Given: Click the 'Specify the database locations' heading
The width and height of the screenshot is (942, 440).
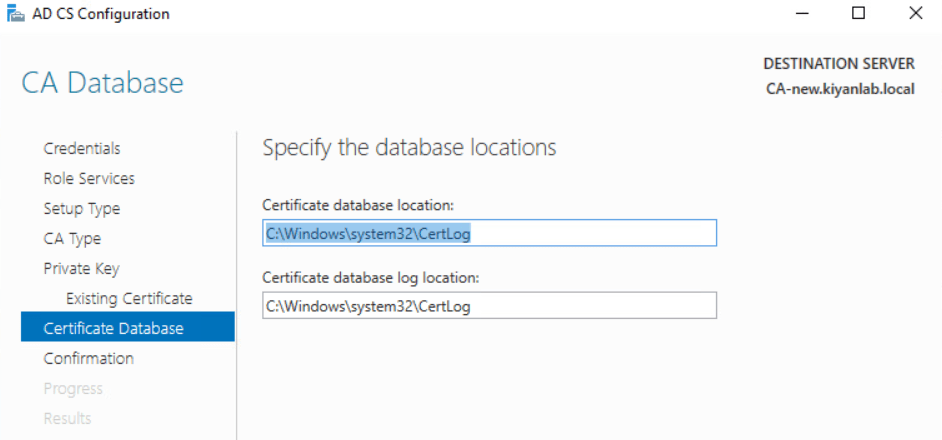Looking at the screenshot, I should (409, 148).
